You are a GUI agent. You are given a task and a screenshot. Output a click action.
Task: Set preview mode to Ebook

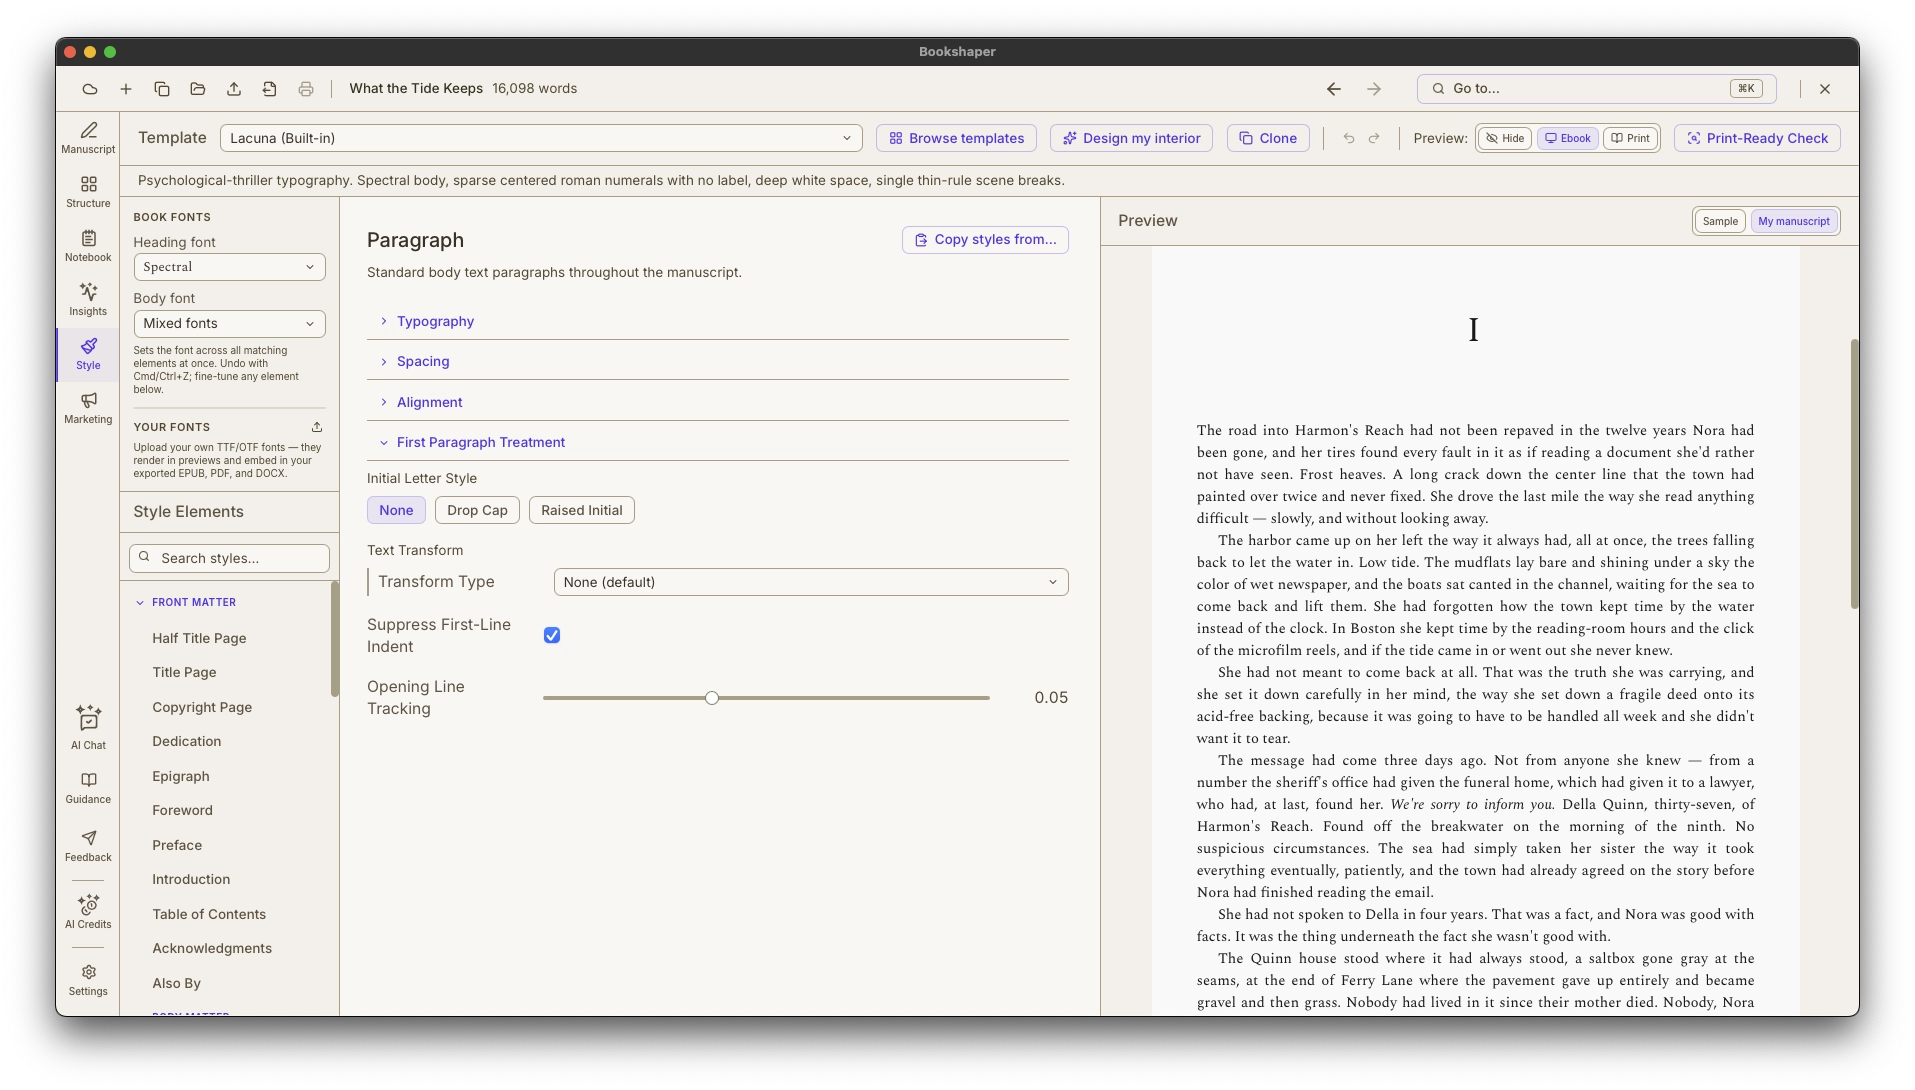point(1568,138)
